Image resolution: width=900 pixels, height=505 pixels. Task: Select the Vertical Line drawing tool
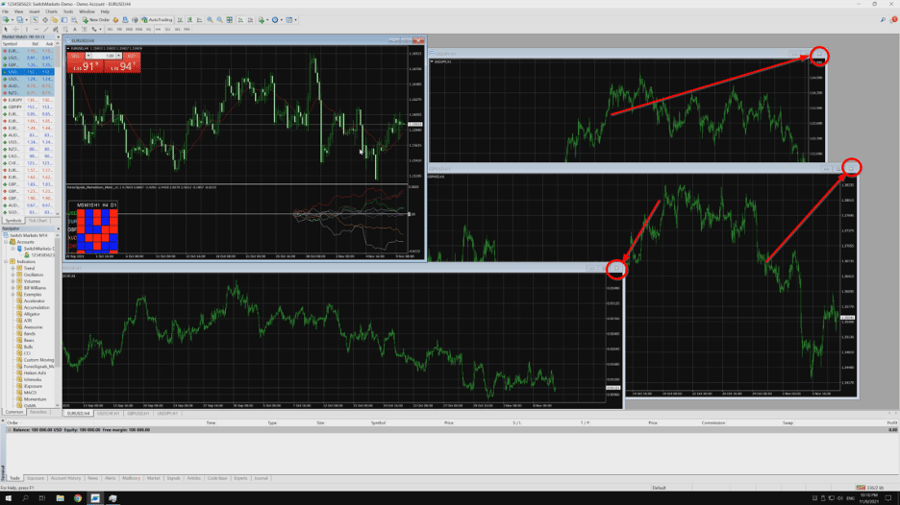click(x=26, y=29)
